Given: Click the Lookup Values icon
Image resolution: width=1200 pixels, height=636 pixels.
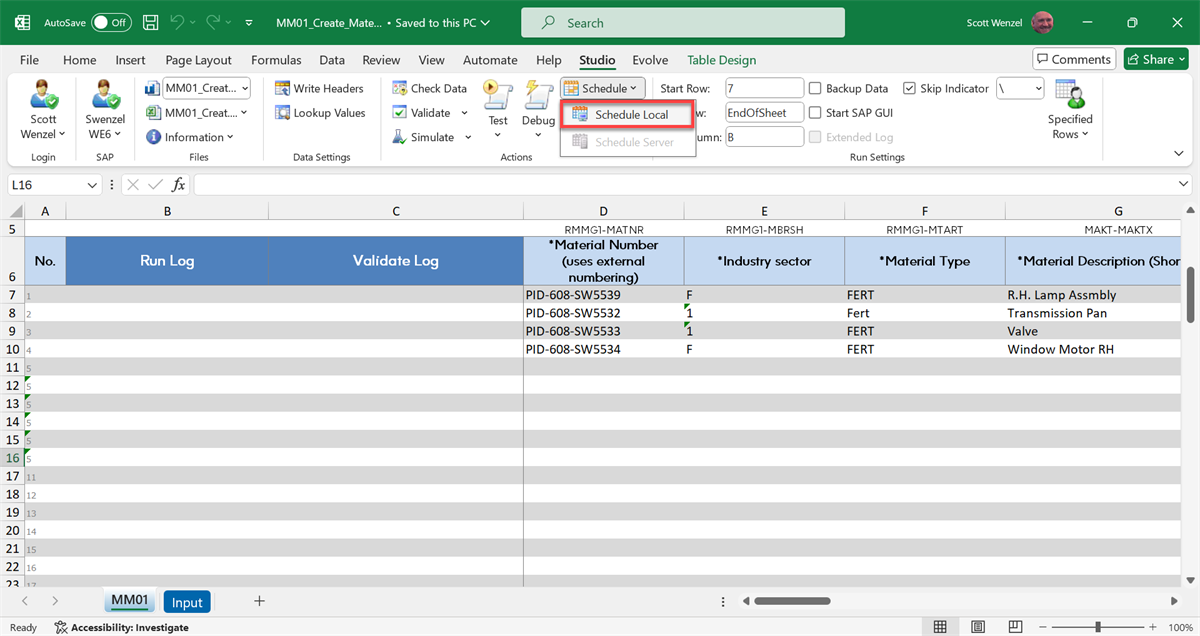Looking at the screenshot, I should point(282,113).
